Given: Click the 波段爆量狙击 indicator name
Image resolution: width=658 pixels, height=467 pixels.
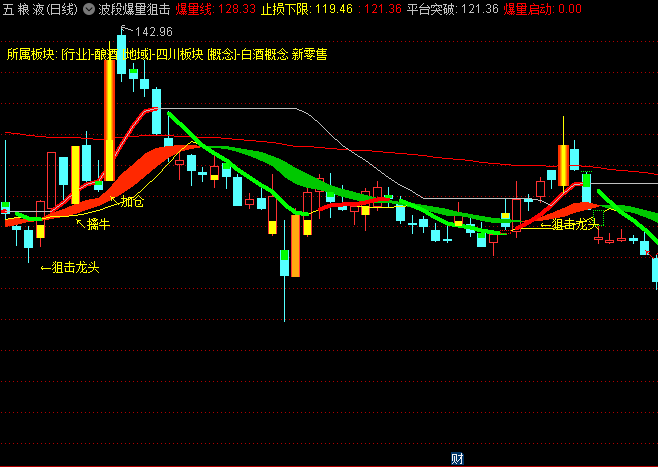Looking at the screenshot, I should click(134, 9).
